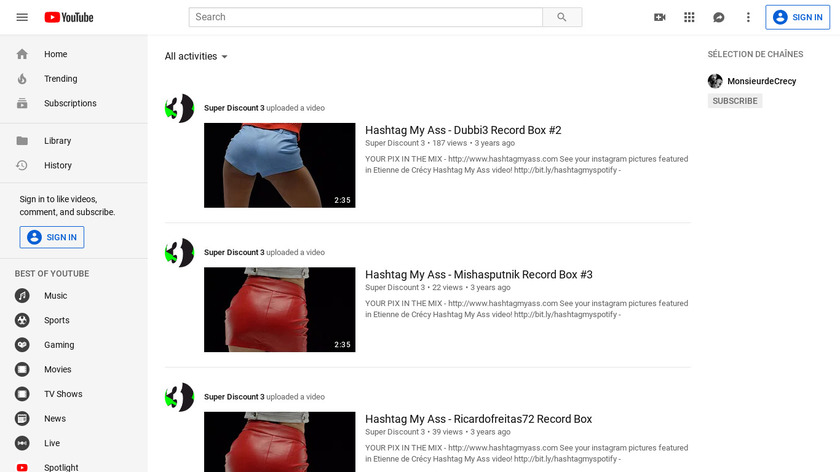Click the Trending flame icon

pos(22,79)
